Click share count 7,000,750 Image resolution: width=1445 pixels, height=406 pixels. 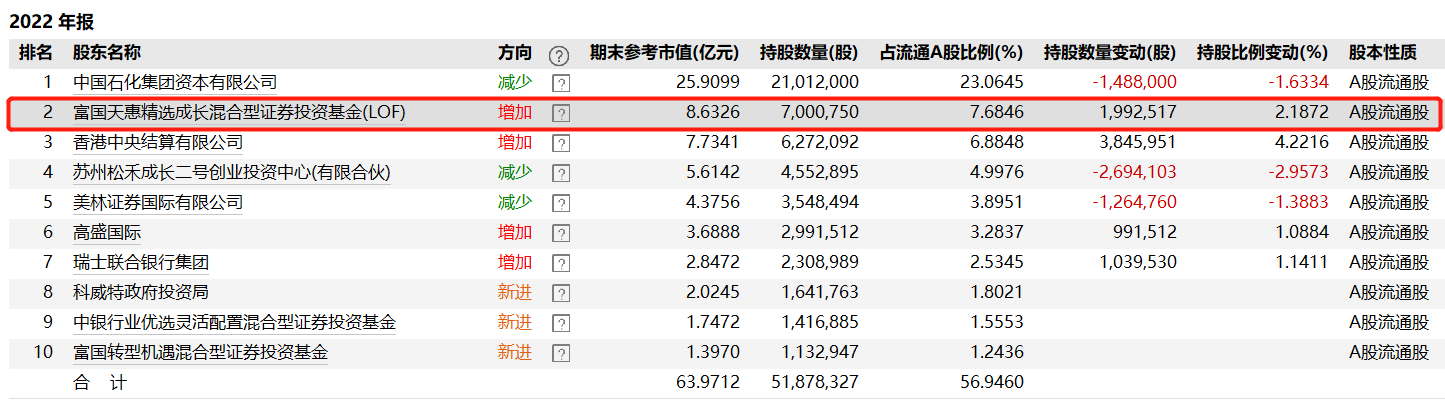pyautogui.click(x=819, y=112)
